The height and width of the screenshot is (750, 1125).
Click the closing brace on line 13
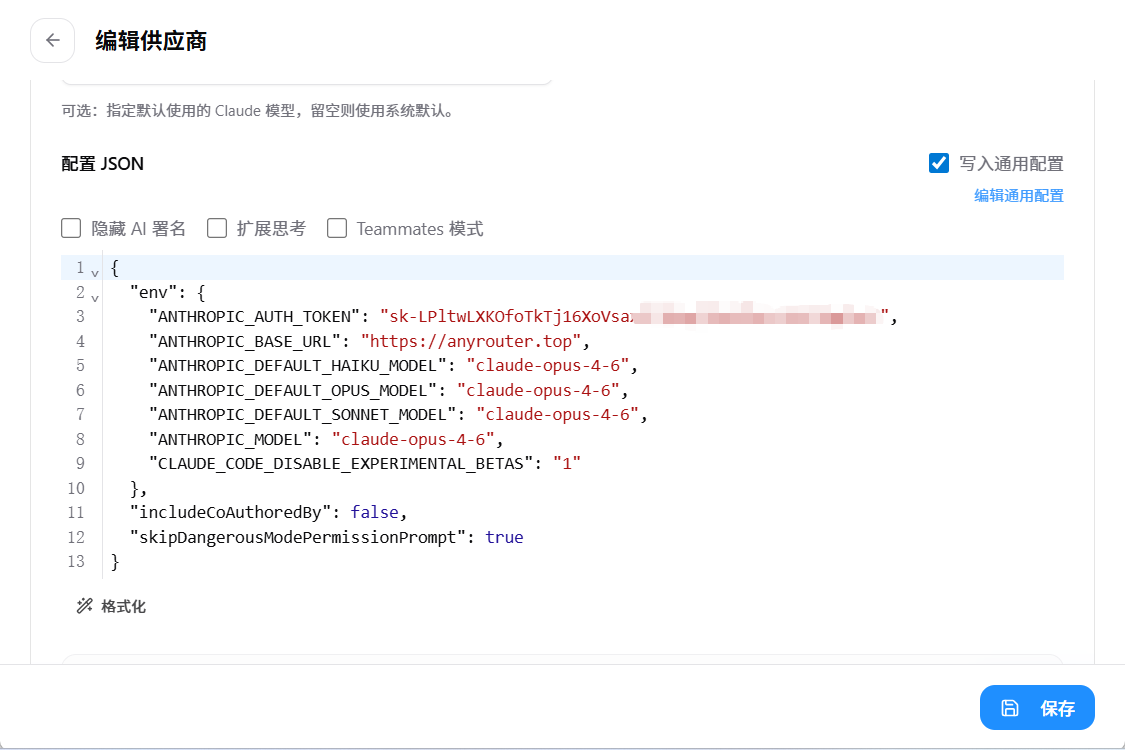click(115, 561)
